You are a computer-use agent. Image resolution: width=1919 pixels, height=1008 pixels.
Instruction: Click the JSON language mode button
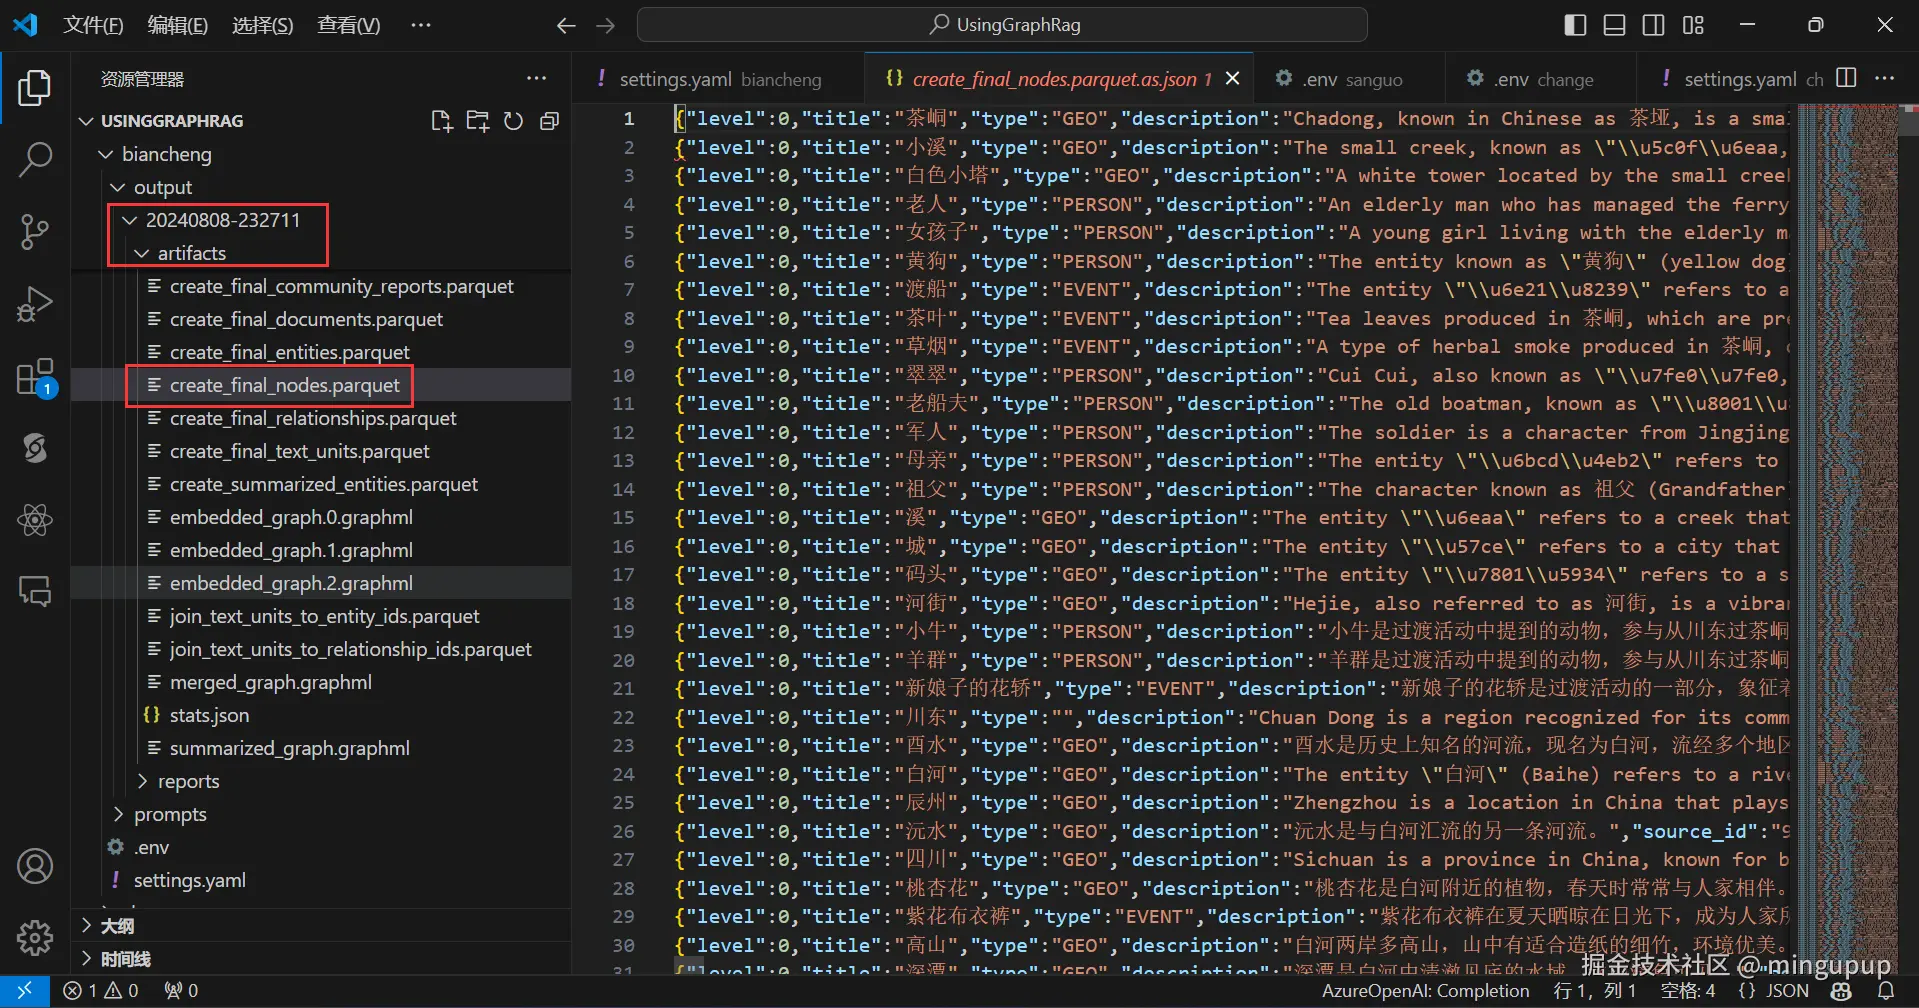tap(1774, 990)
